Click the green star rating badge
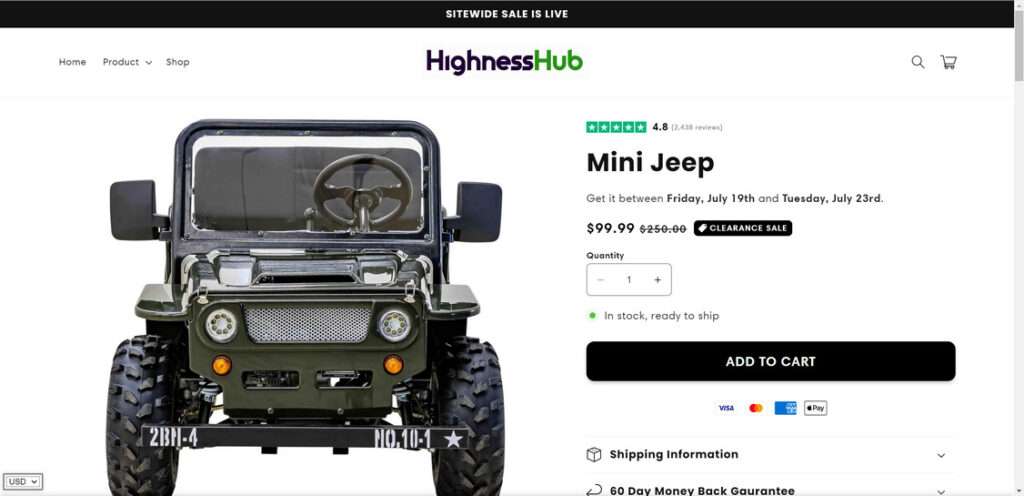 click(x=616, y=127)
